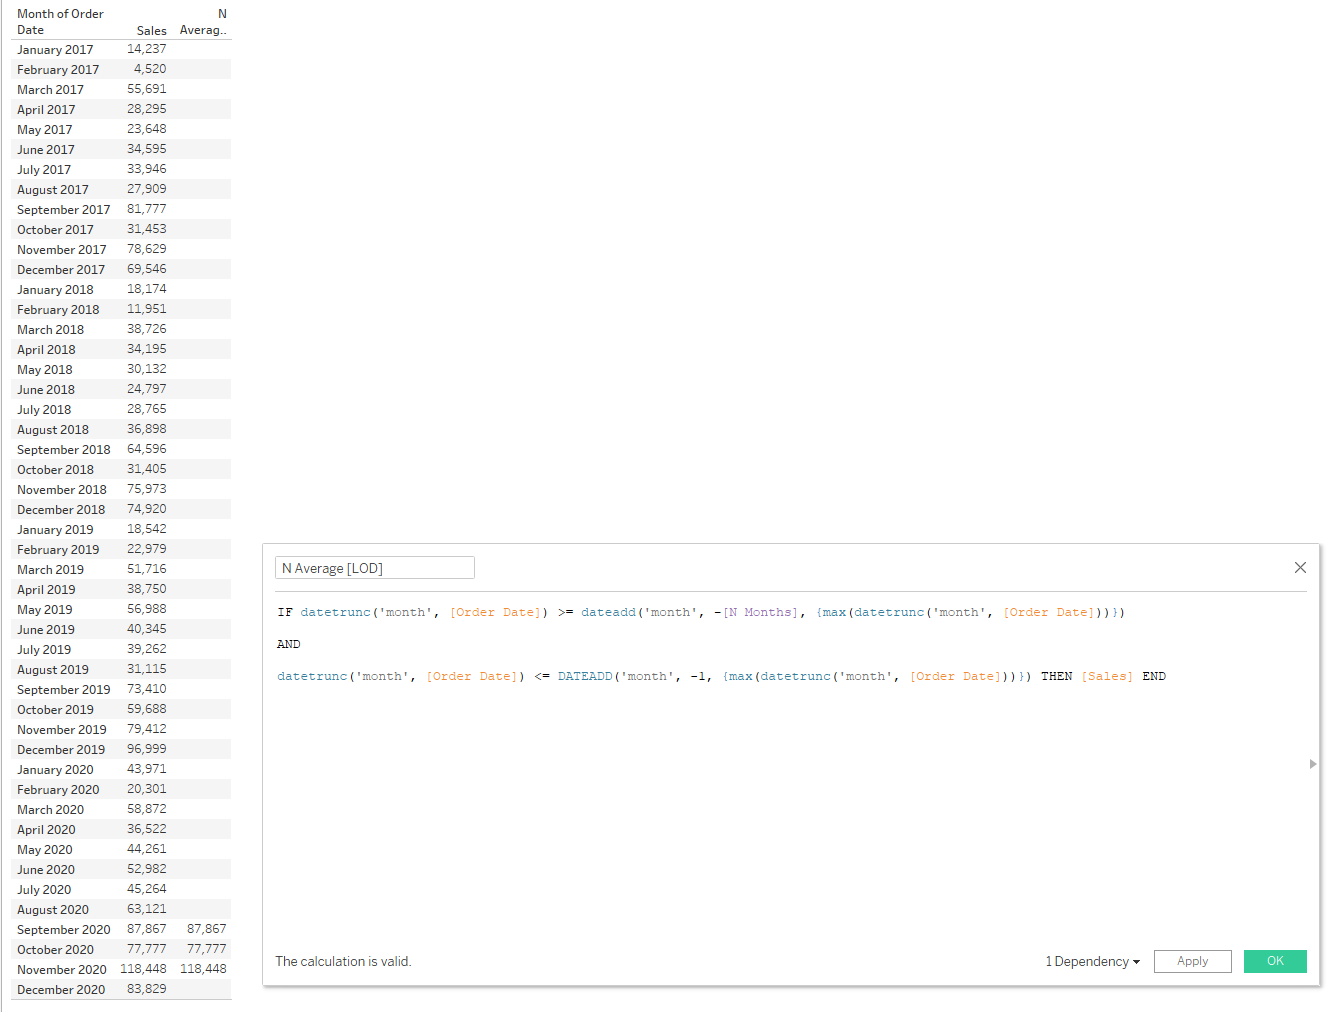Click "The calculation is valid." status message
1334x1012 pixels.
tap(343, 962)
